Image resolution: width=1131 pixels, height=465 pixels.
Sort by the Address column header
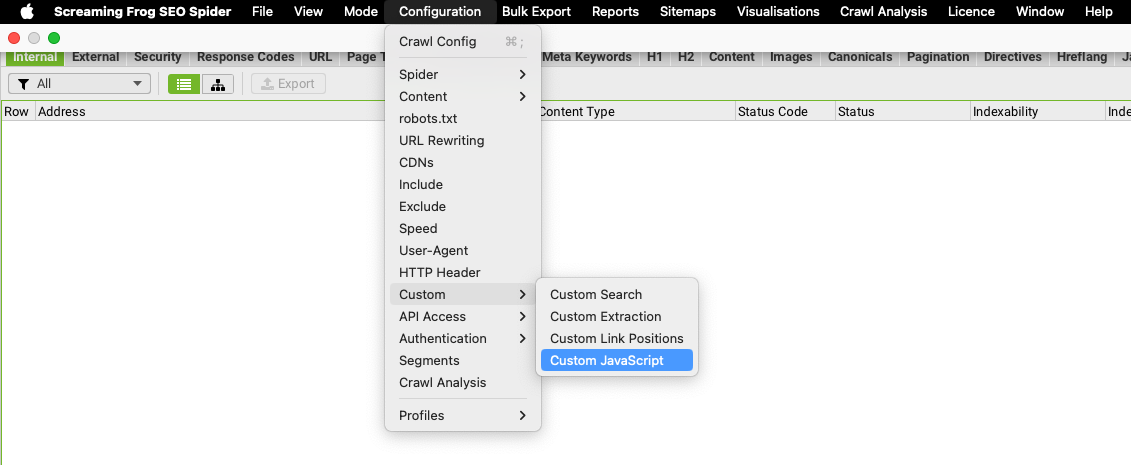coord(209,112)
